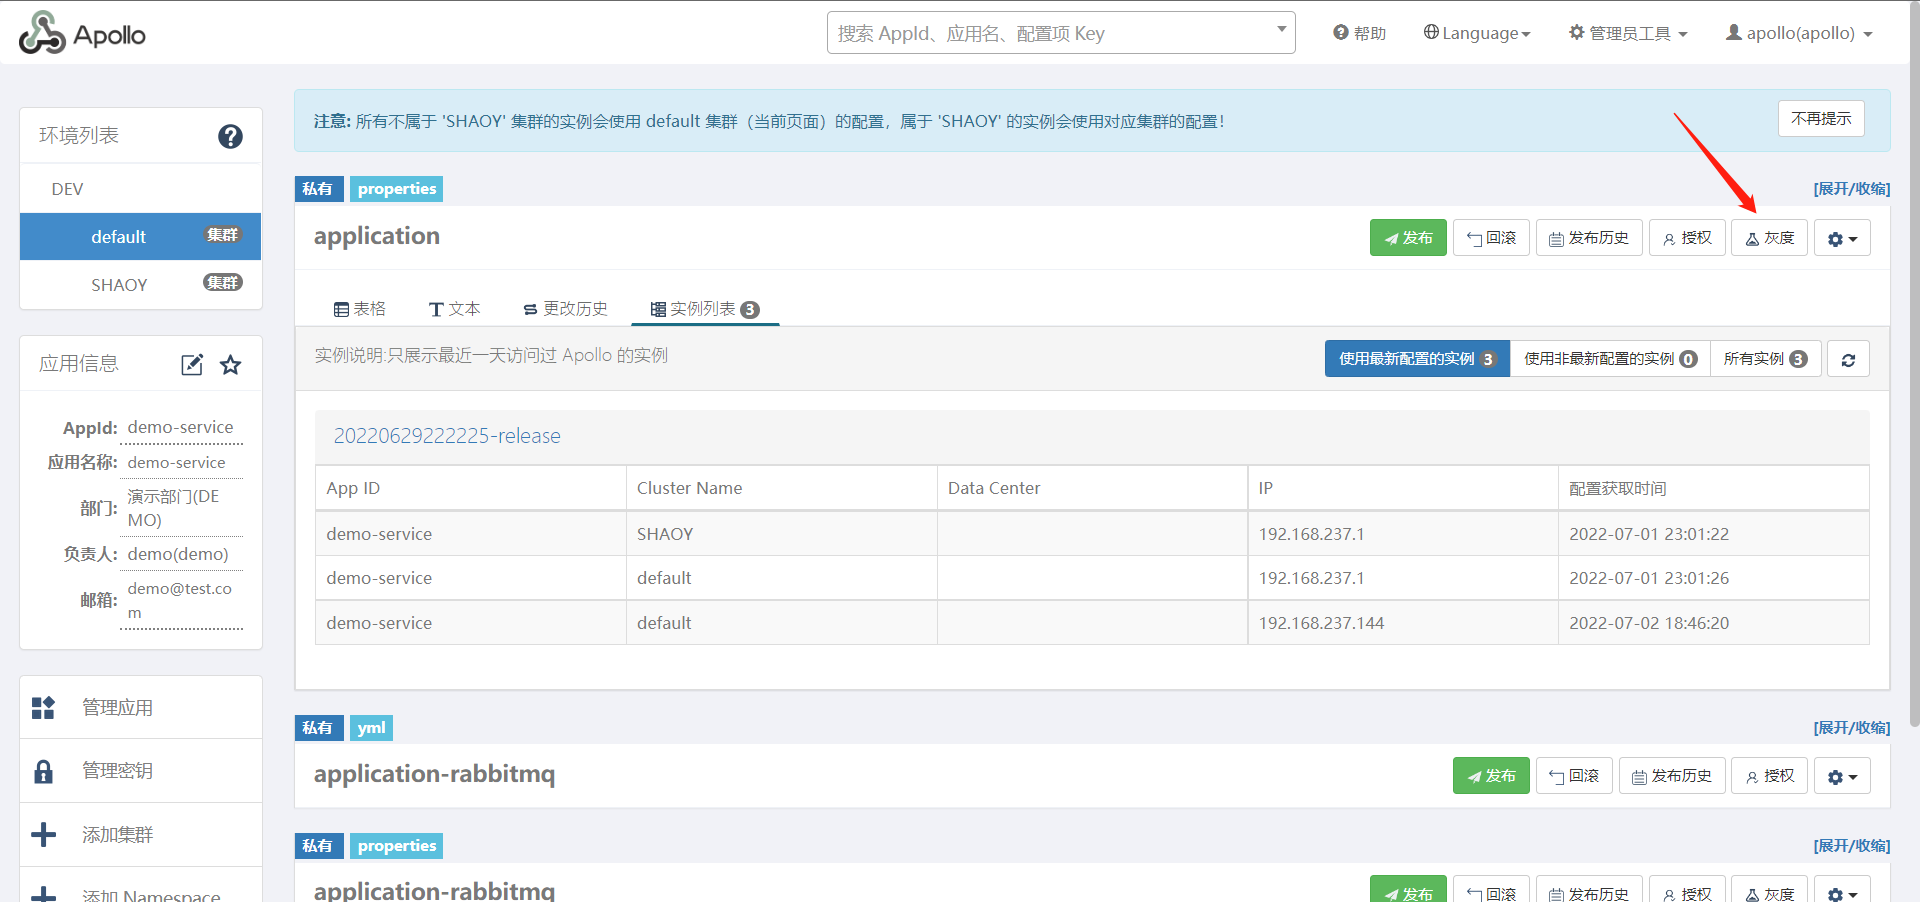Show instances using latest configuration
1920x902 pixels.
coord(1416,359)
